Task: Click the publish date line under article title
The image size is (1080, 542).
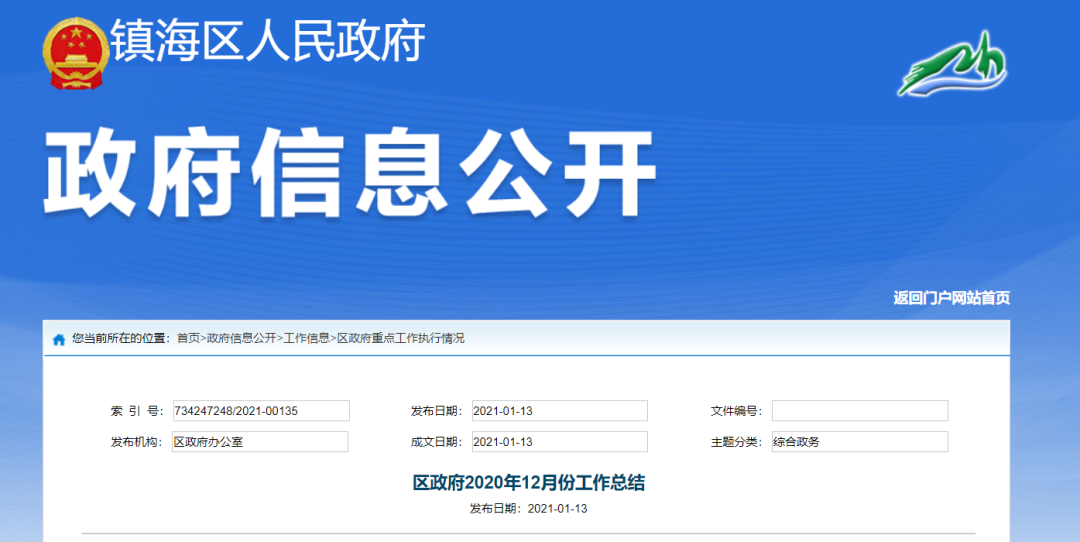Action: click(528, 509)
